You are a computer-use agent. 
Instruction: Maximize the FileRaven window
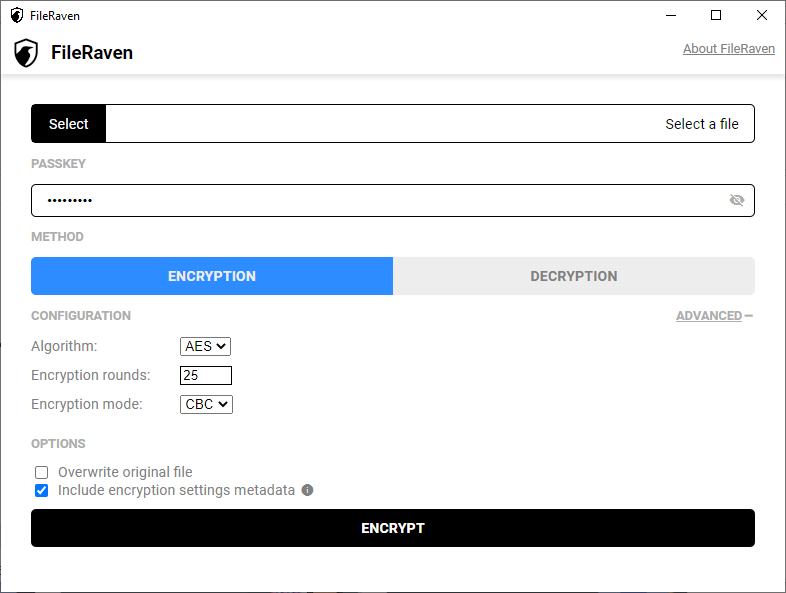[716, 16]
